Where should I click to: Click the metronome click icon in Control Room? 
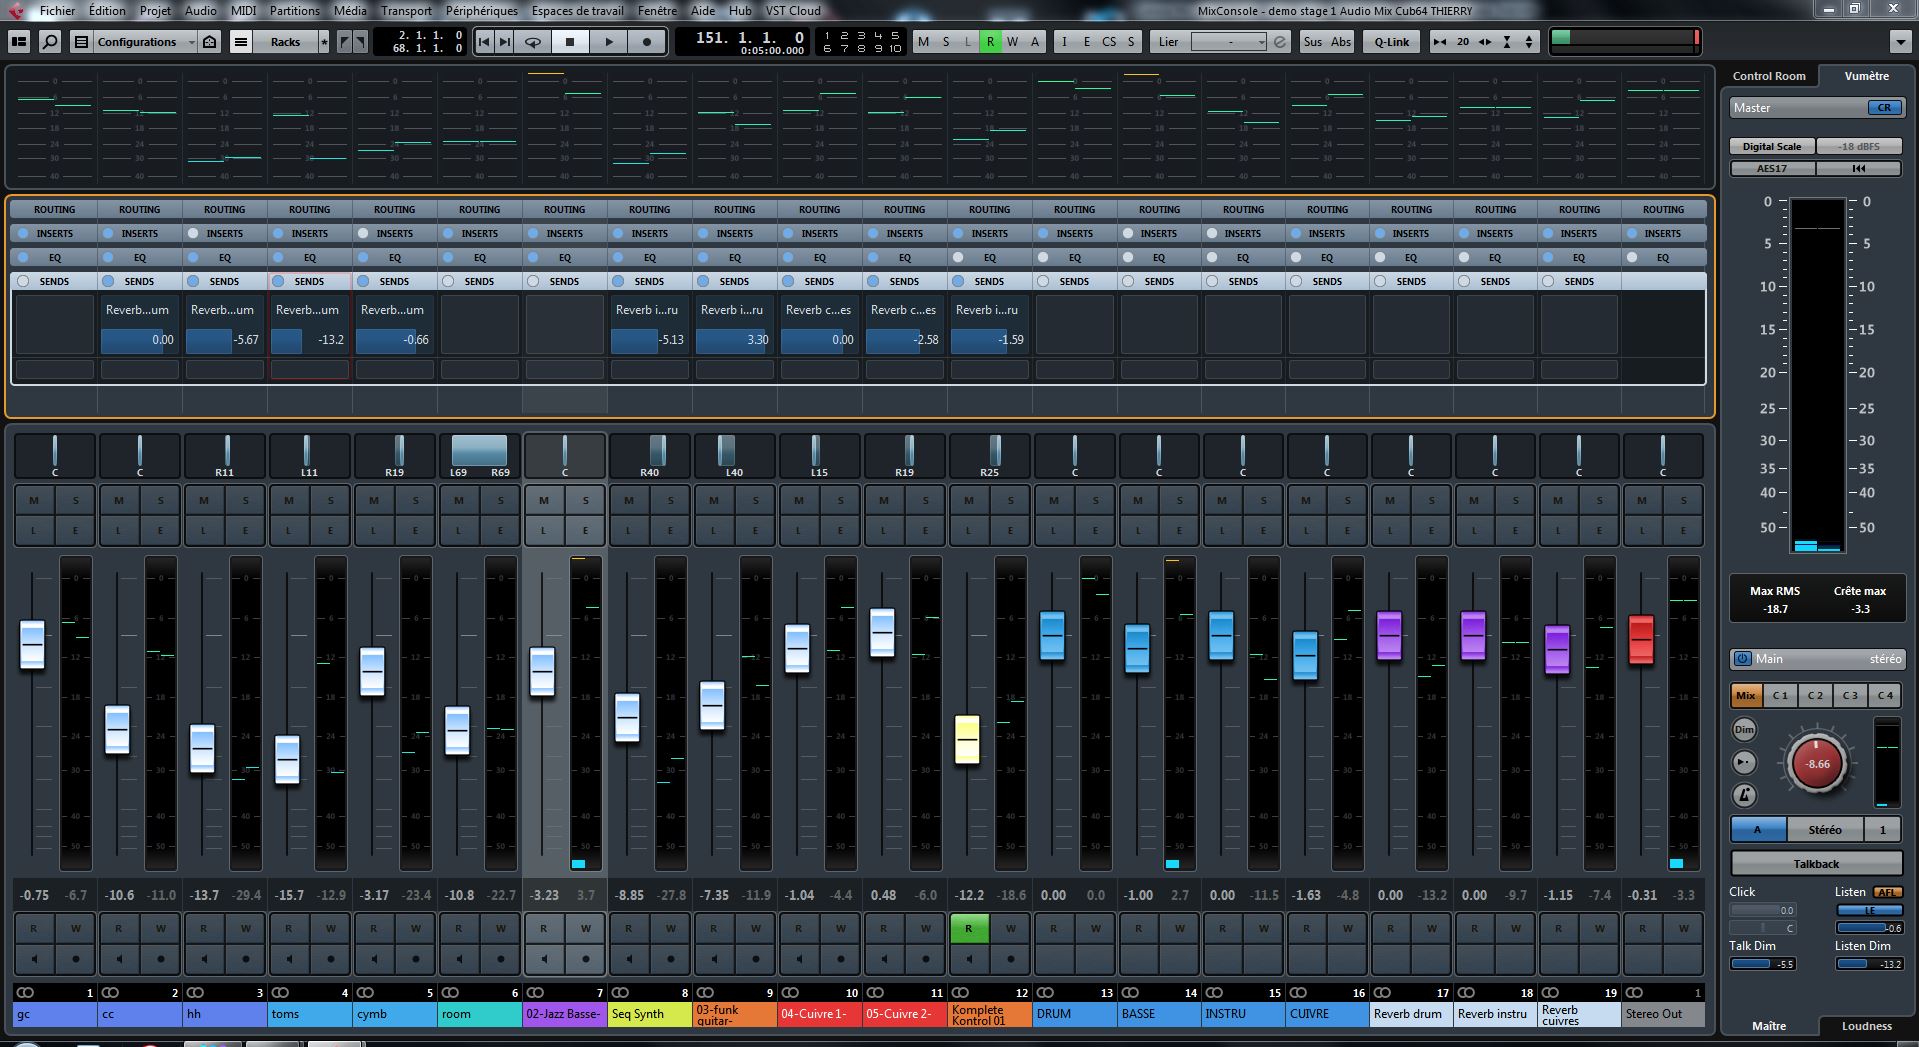[1744, 796]
